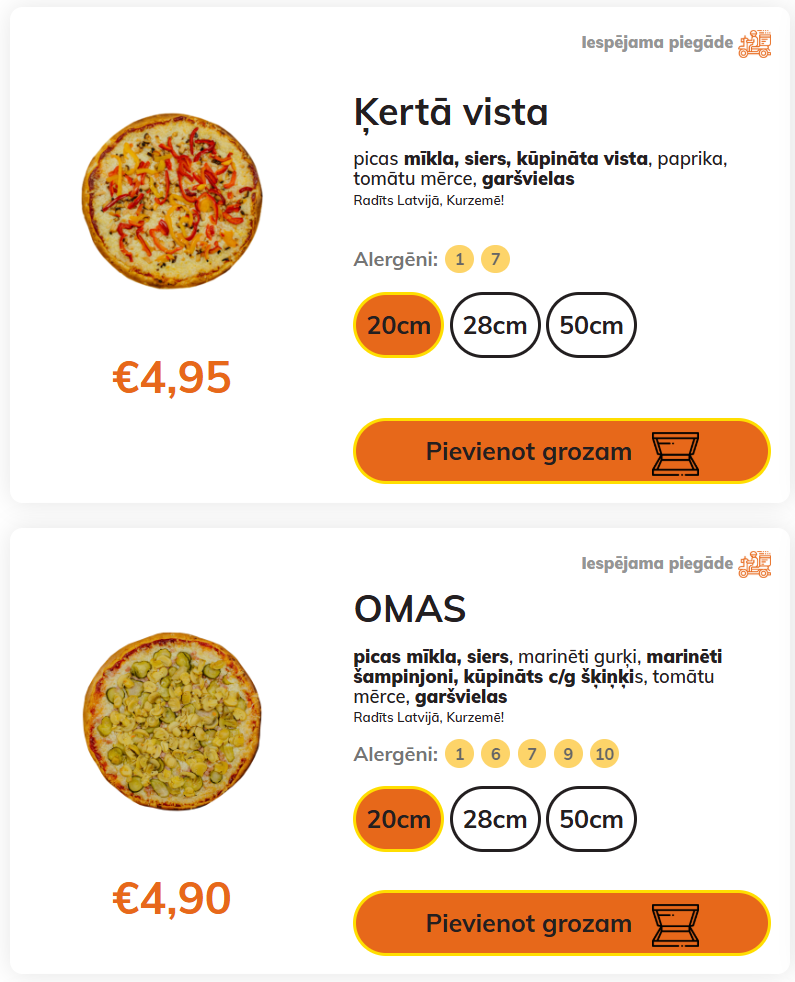Click pizza box icon in Ķertā vista cart button
Screen dimensions: 795x982
[x=675, y=453]
